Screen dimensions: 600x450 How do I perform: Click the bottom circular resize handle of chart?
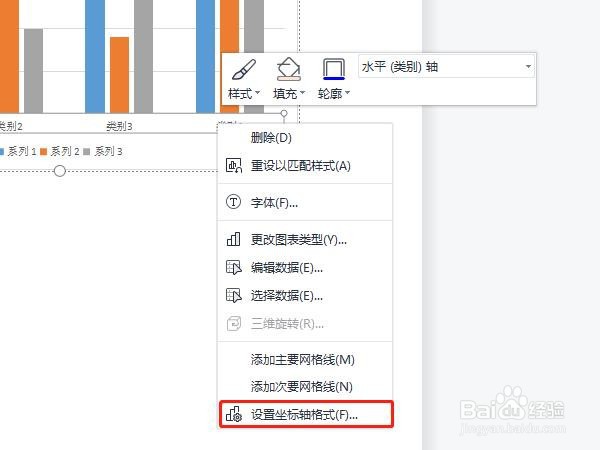click(x=59, y=171)
